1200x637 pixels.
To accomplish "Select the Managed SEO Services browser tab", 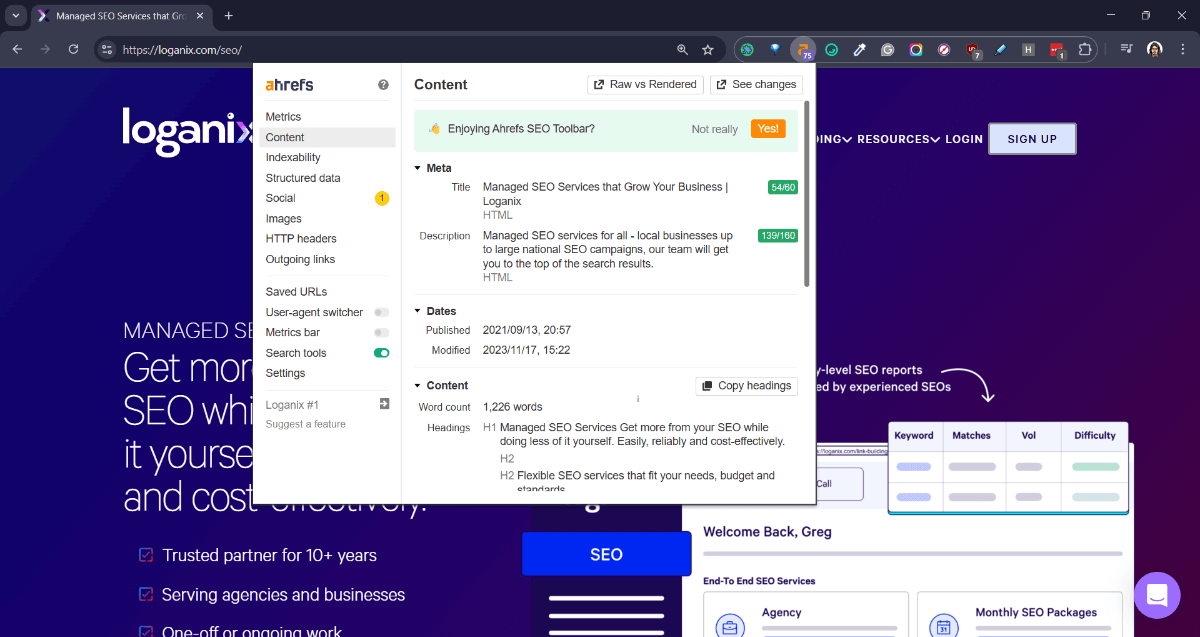I will point(120,16).
